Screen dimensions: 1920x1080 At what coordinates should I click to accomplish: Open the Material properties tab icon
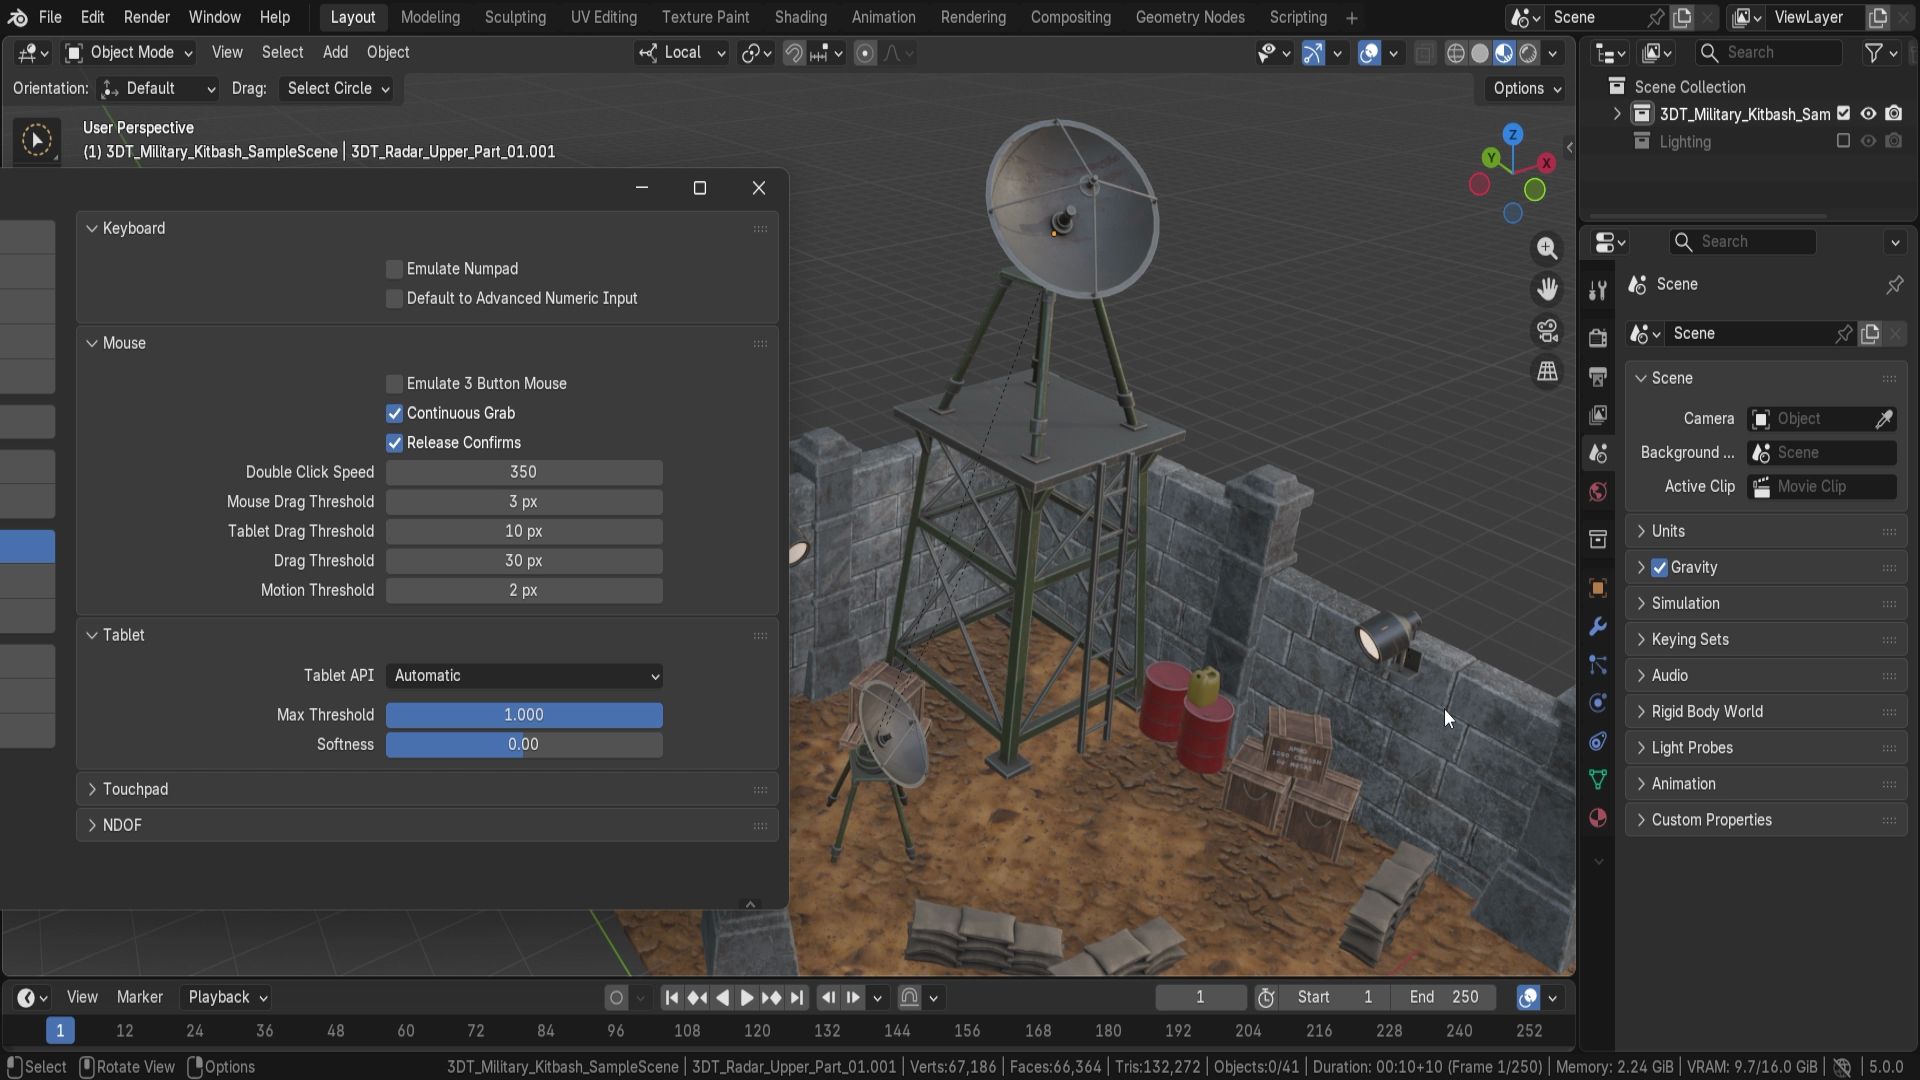[x=1598, y=818]
